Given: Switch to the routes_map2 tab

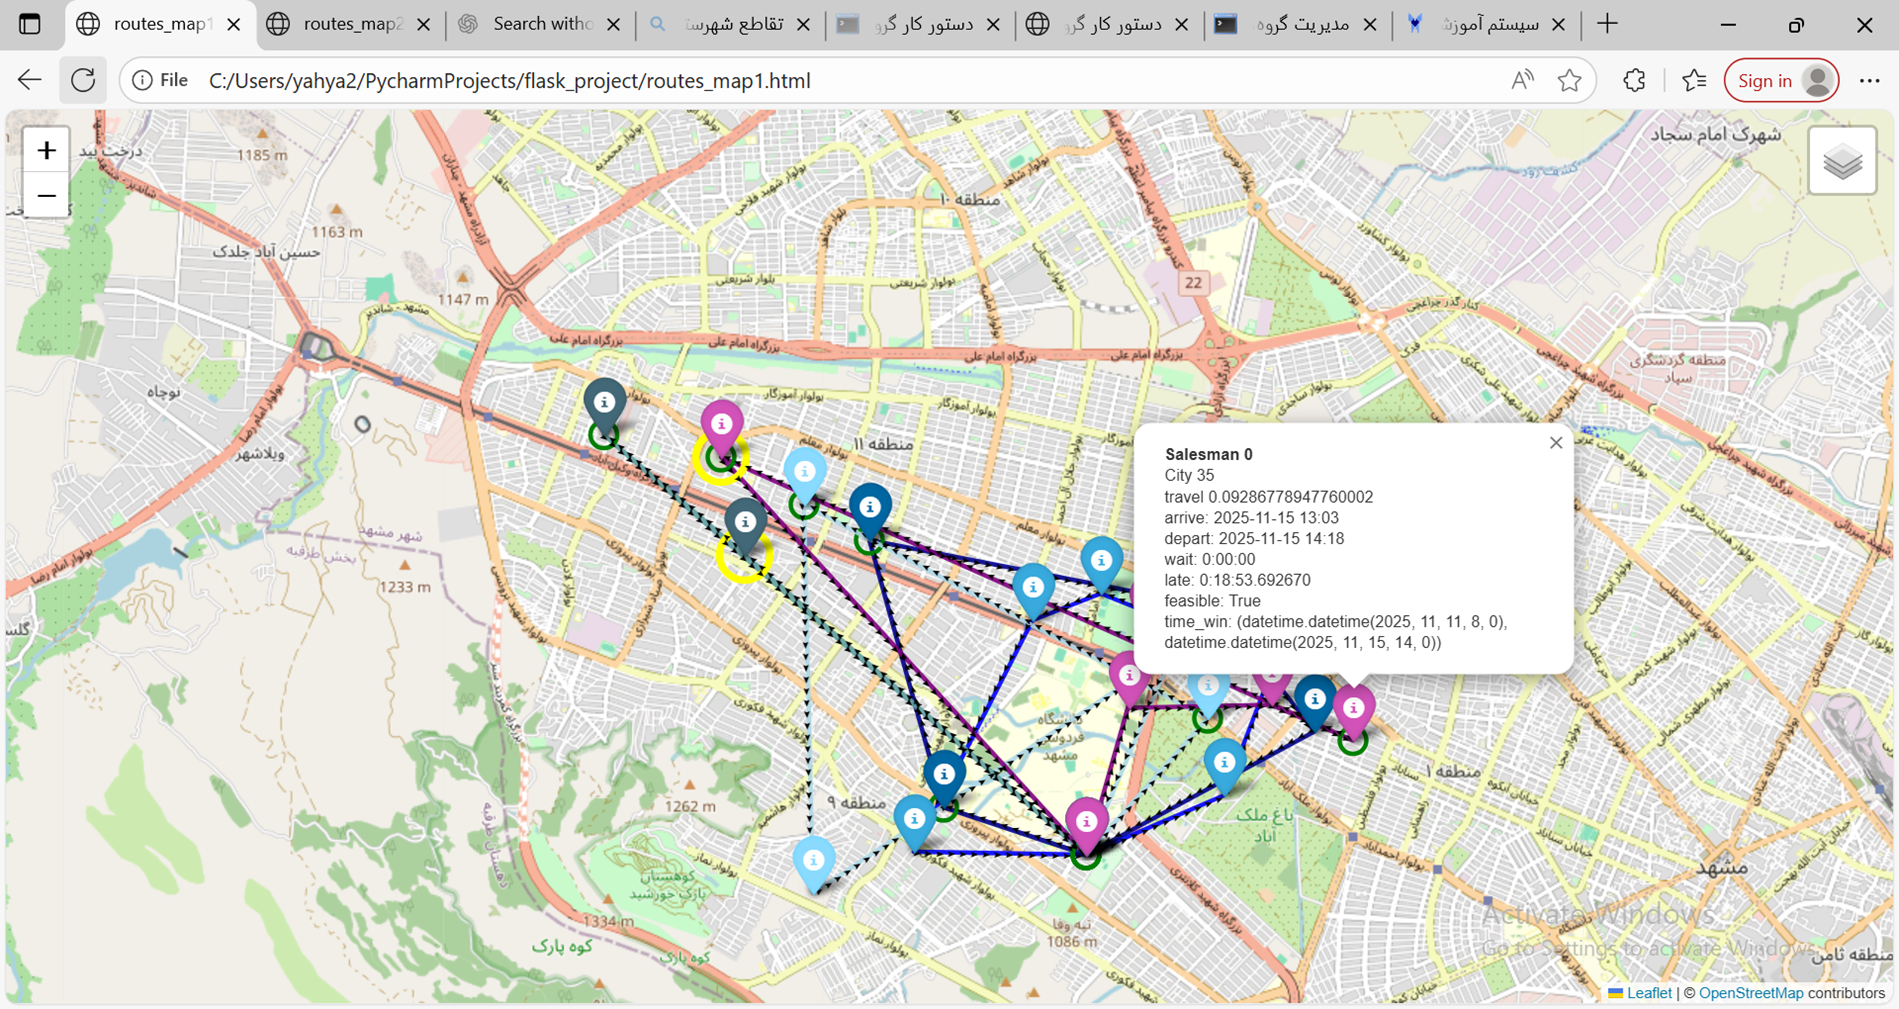Looking at the screenshot, I should pyautogui.click(x=351, y=24).
